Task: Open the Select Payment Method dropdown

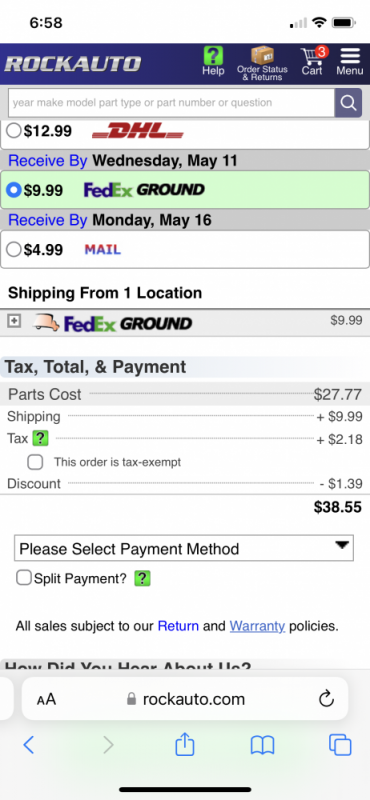Action: coord(184,548)
